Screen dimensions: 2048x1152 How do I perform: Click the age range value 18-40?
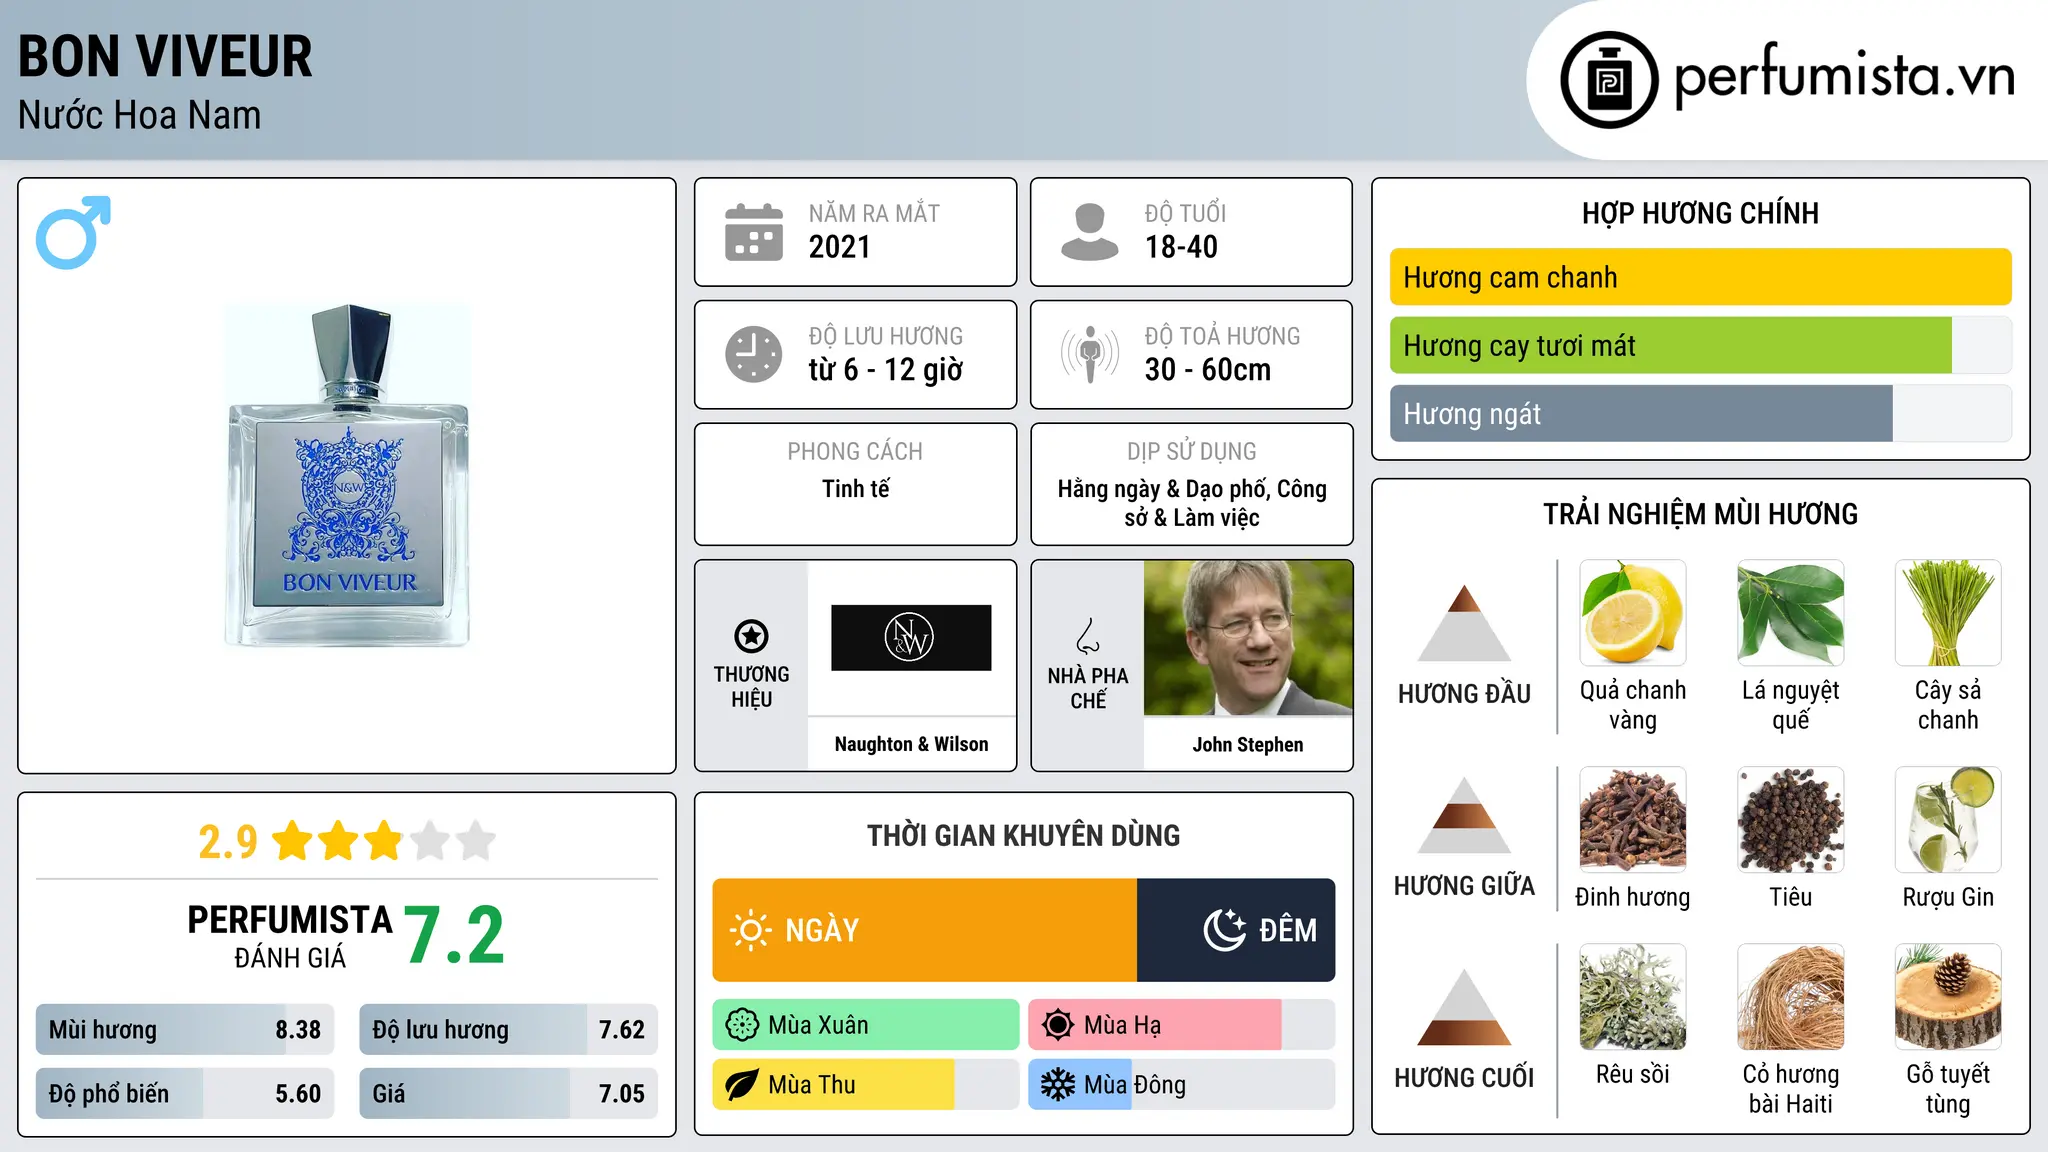point(1181,247)
